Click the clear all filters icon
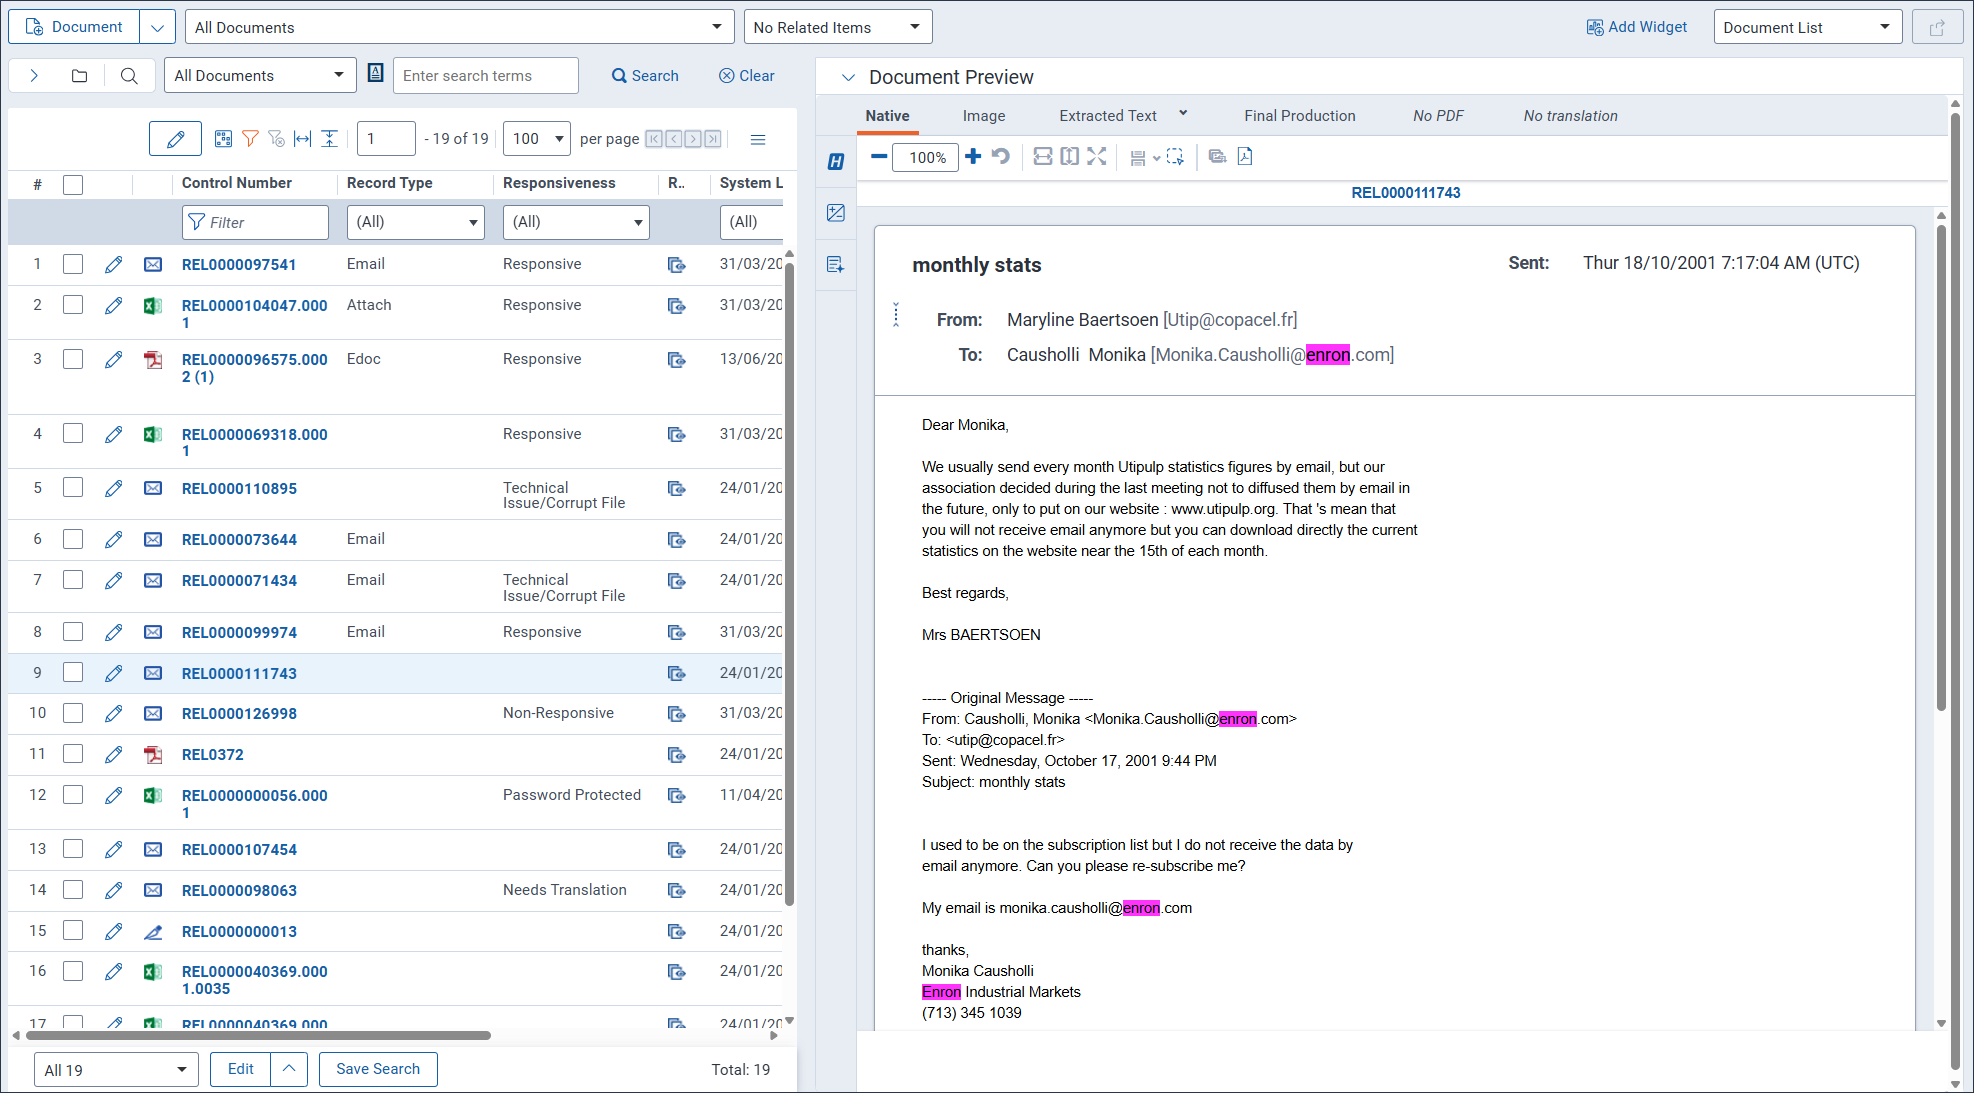 277,139
